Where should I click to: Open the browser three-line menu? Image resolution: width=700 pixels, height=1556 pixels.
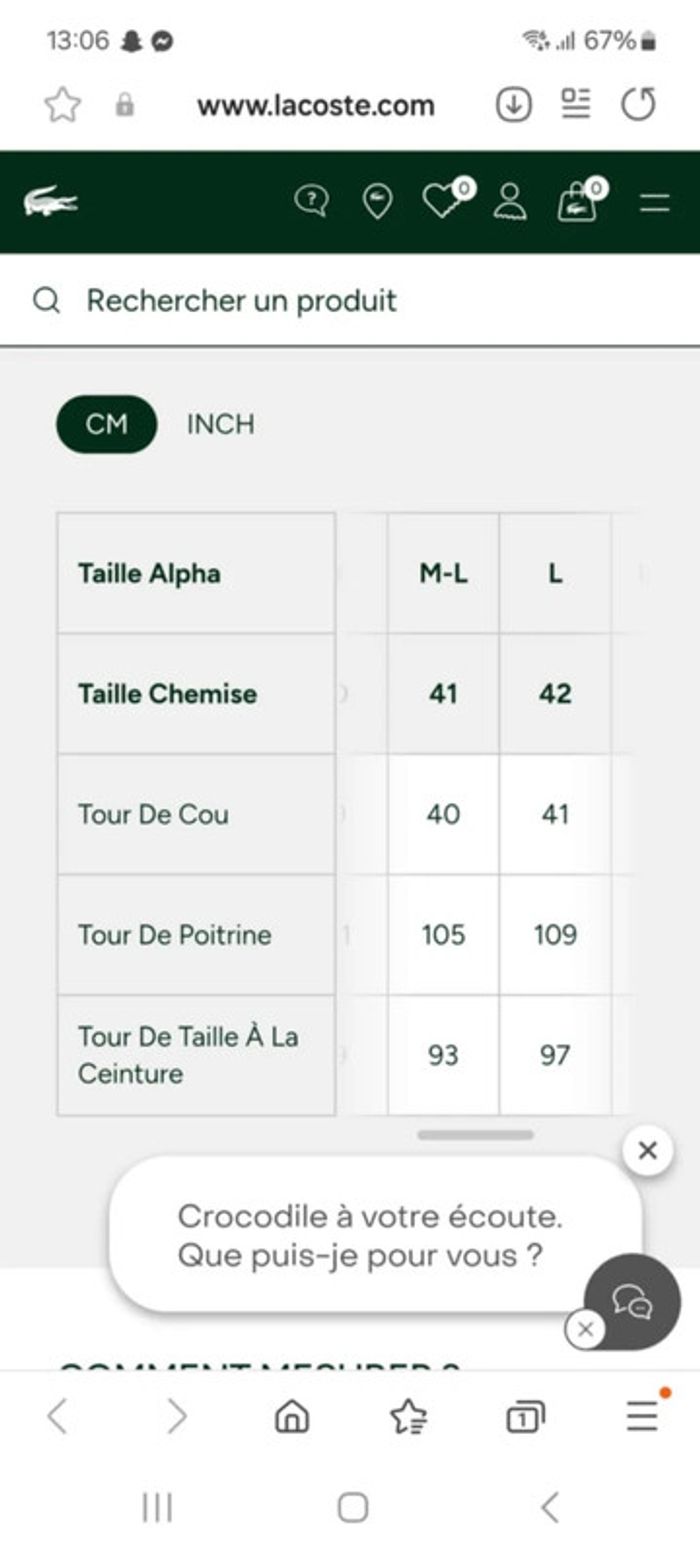pyautogui.click(x=642, y=1416)
